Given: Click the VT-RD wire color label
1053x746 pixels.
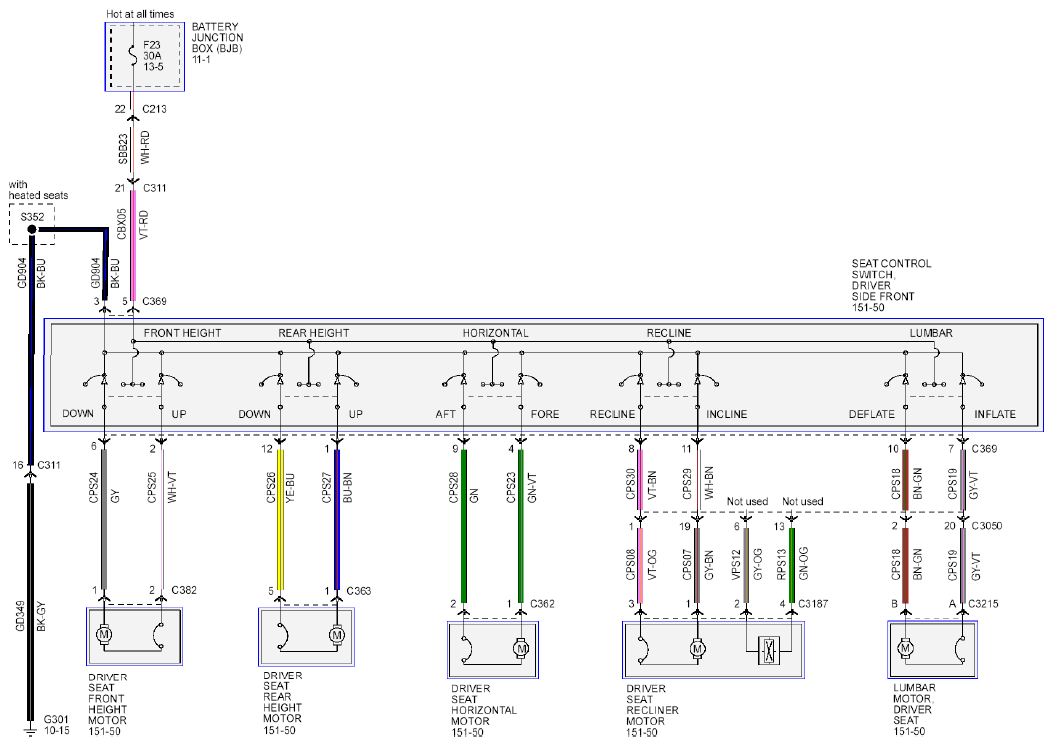Looking at the screenshot, I should click(x=144, y=225).
